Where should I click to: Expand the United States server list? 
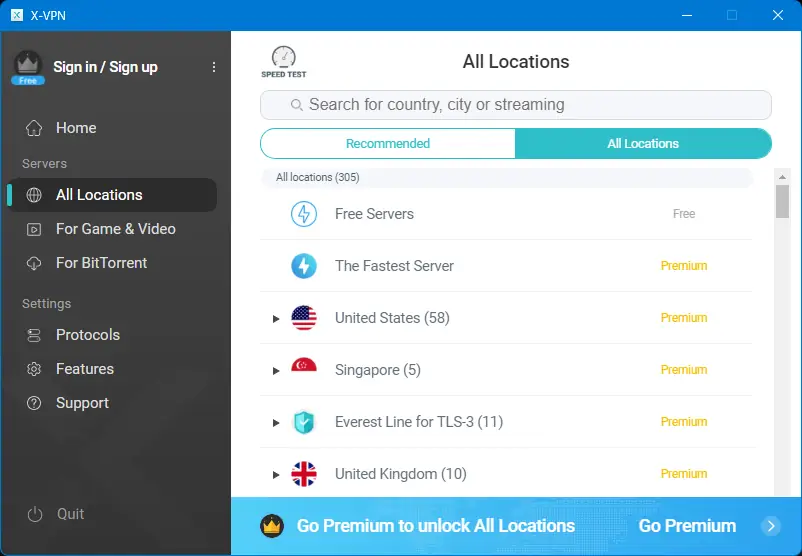click(x=276, y=319)
